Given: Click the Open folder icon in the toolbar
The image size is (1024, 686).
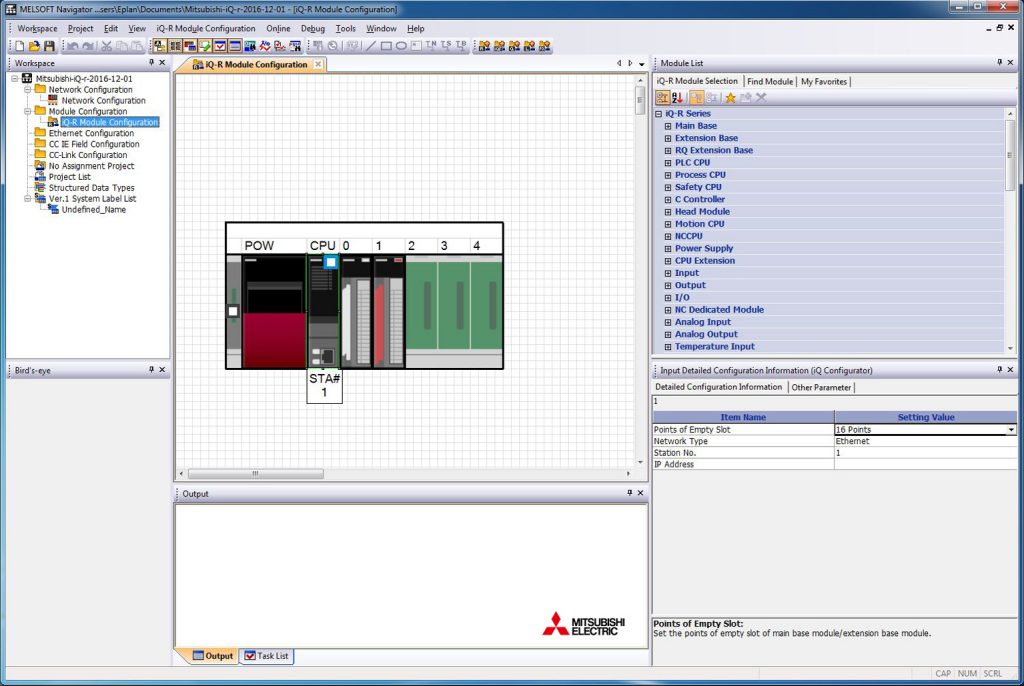Looking at the screenshot, I should pyautogui.click(x=34, y=46).
